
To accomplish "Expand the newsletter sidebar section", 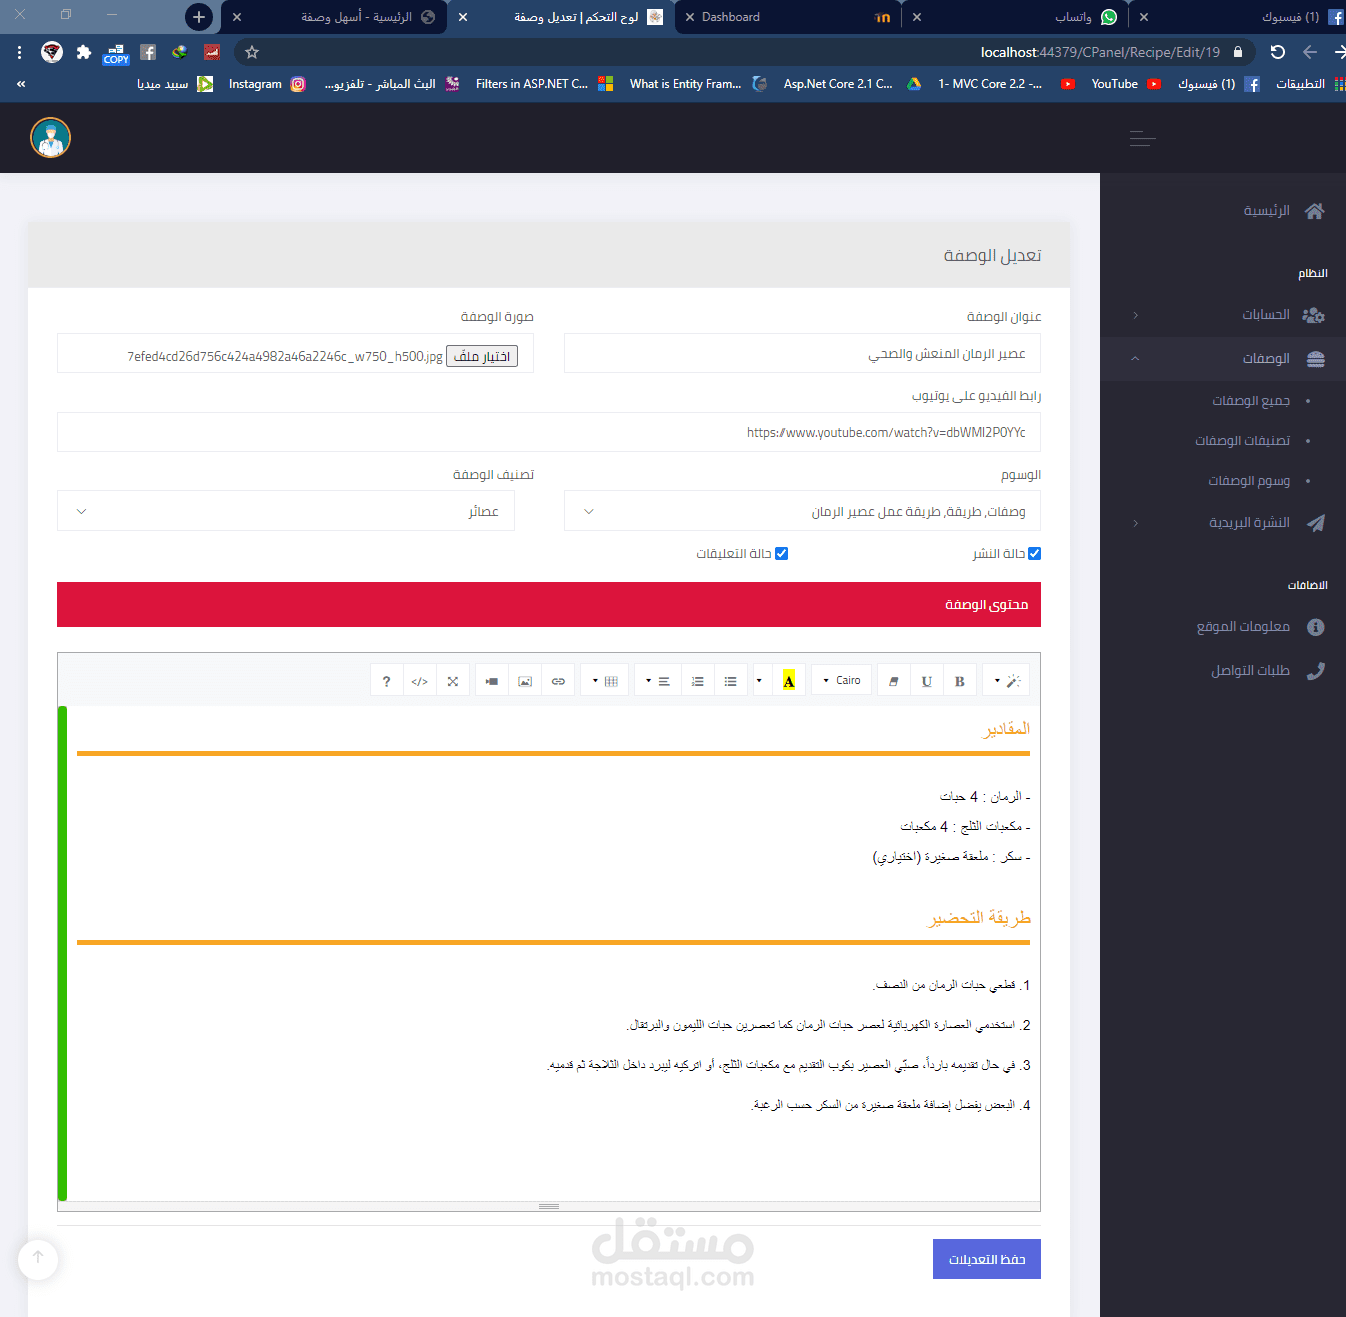I will (x=1222, y=523).
